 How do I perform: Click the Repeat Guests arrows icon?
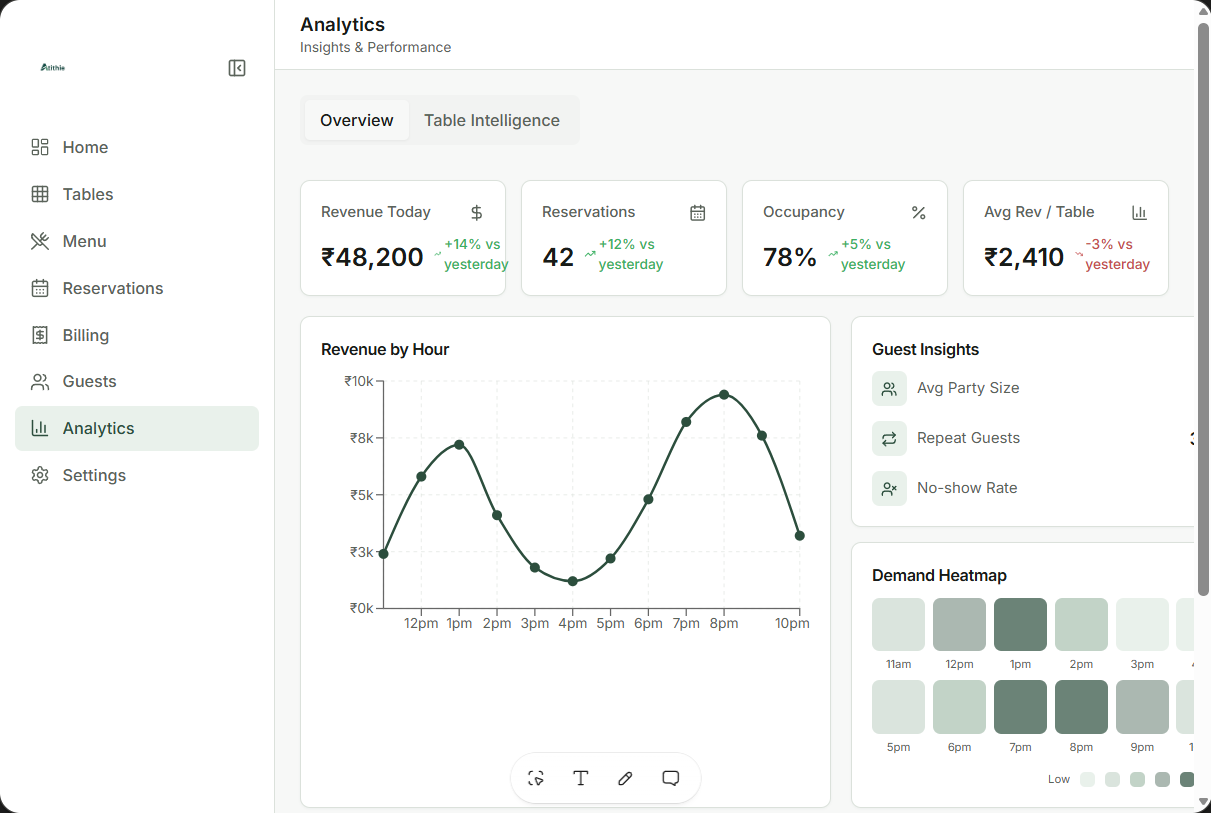(x=889, y=438)
